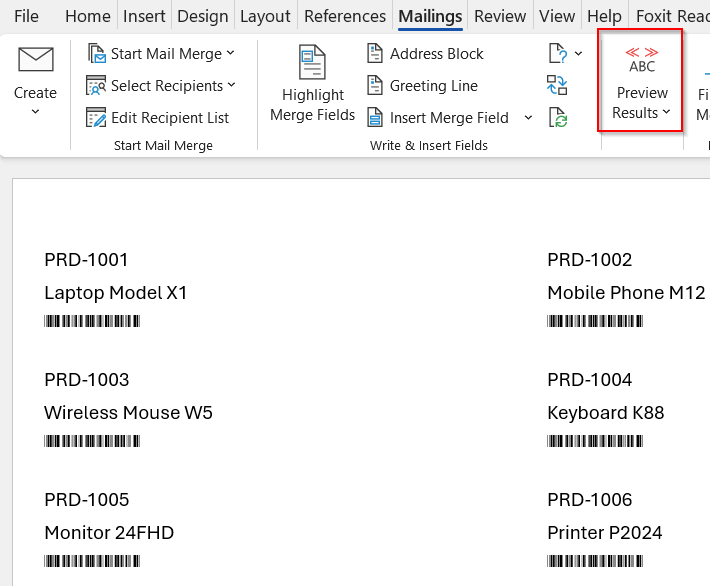
Task: Switch to the Review tab
Action: pyautogui.click(x=500, y=16)
